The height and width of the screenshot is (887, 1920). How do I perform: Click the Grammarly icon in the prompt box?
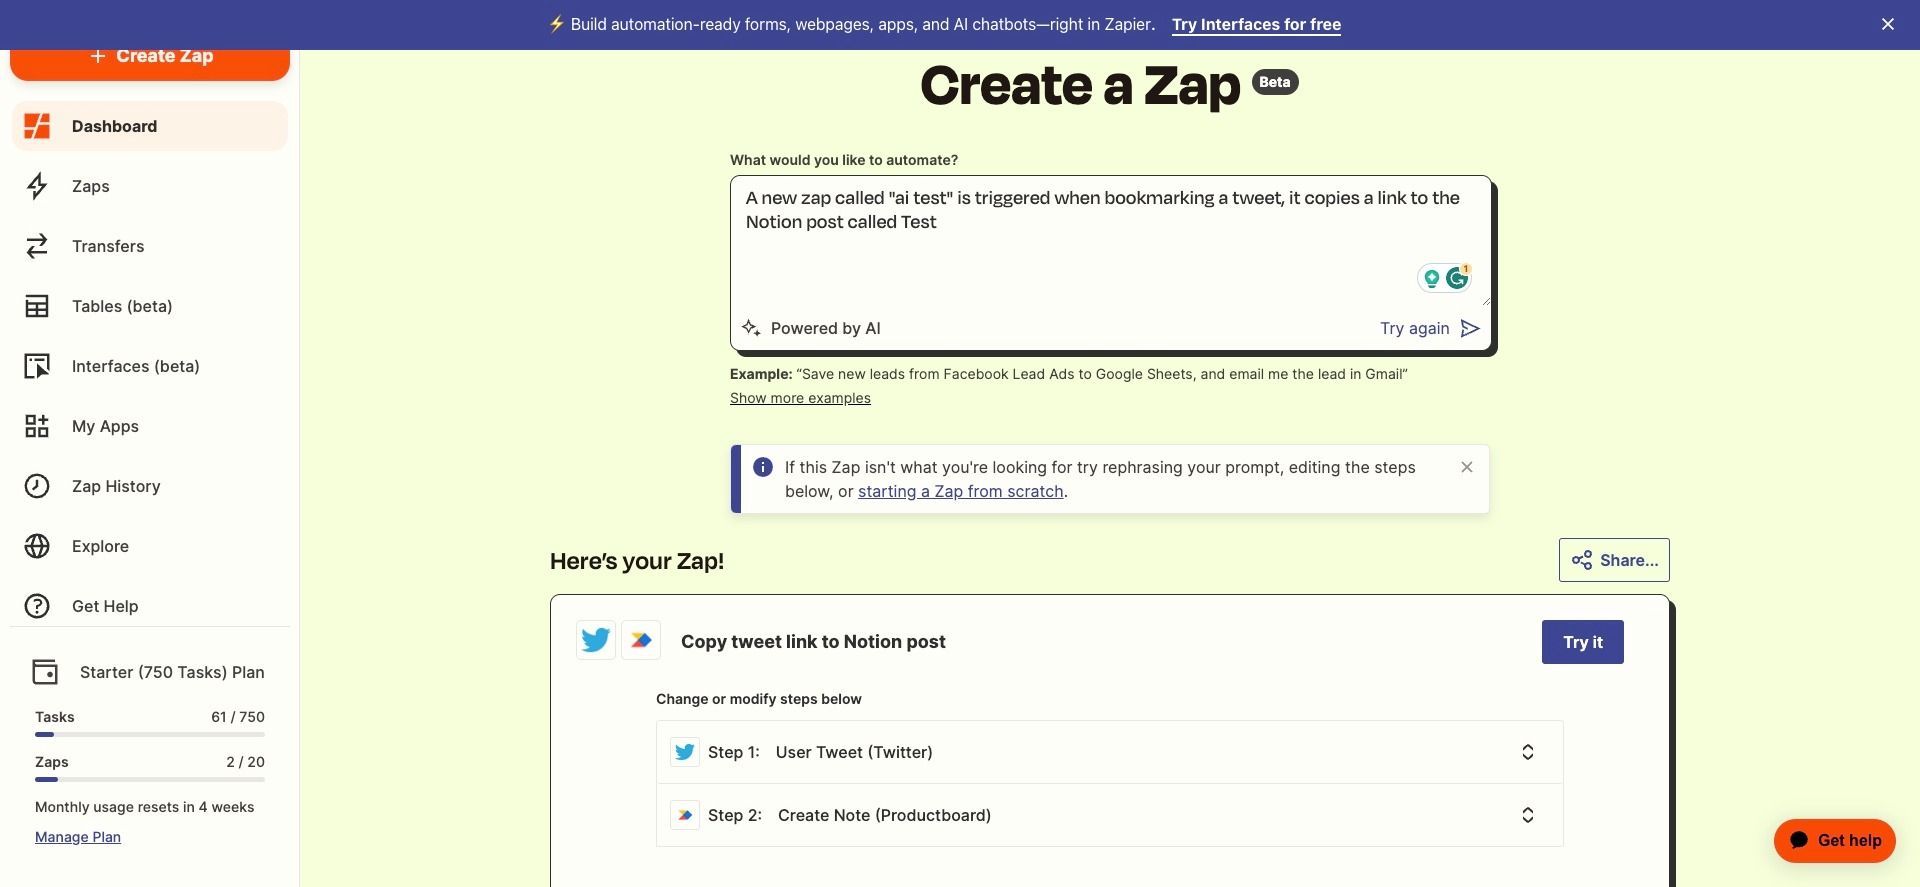pyautogui.click(x=1458, y=278)
